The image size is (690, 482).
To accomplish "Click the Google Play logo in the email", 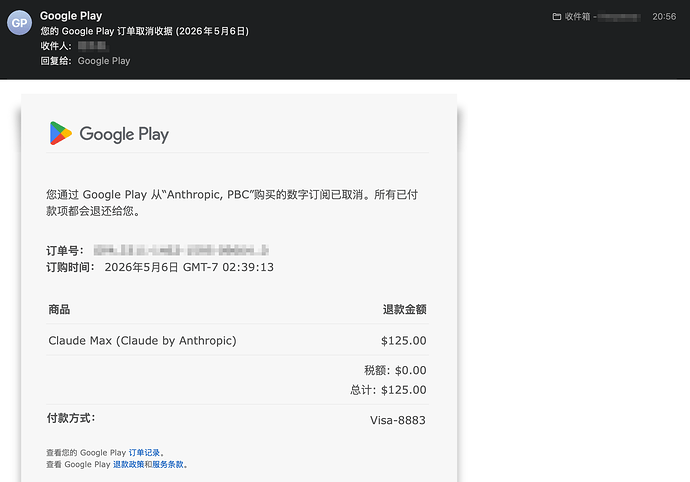I will pos(109,133).
